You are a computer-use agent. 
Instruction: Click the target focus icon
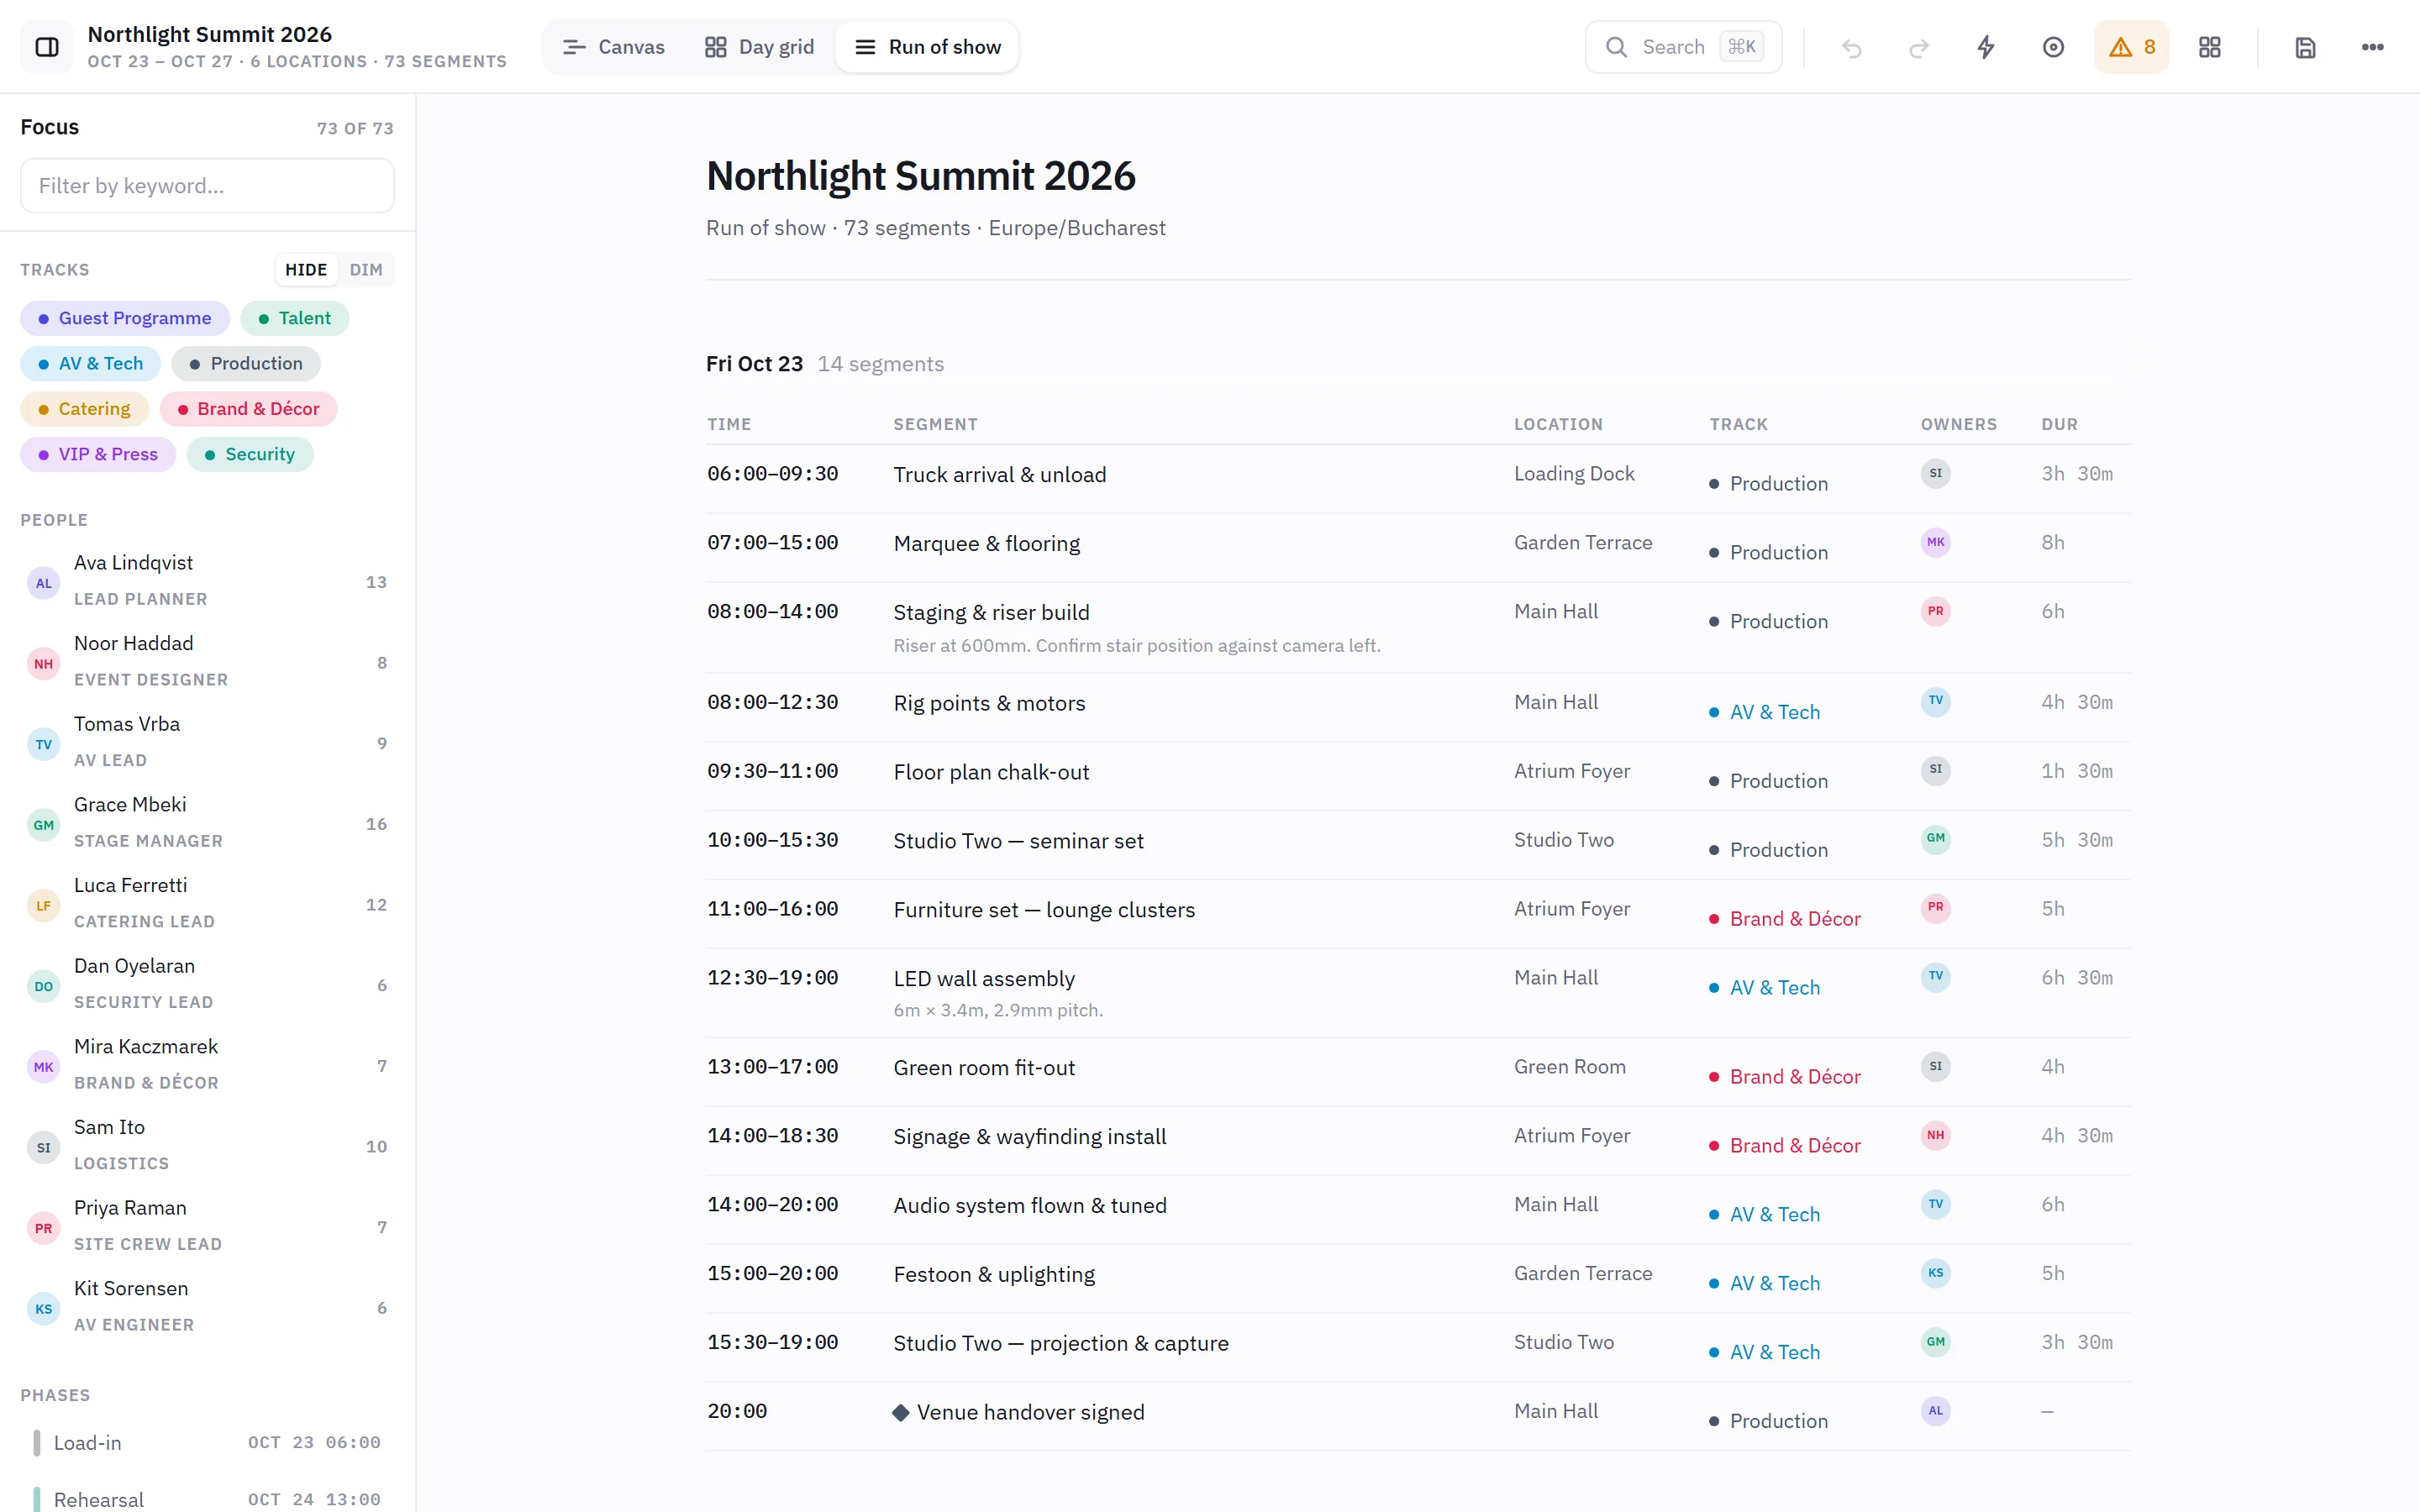pos(2053,47)
